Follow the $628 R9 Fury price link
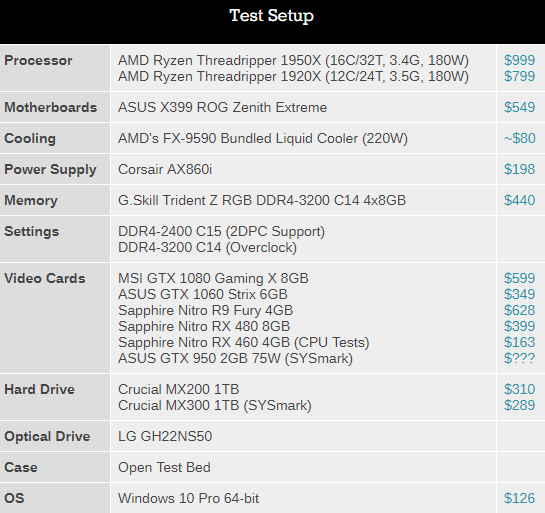The width and height of the screenshot is (545, 513). tap(519, 310)
